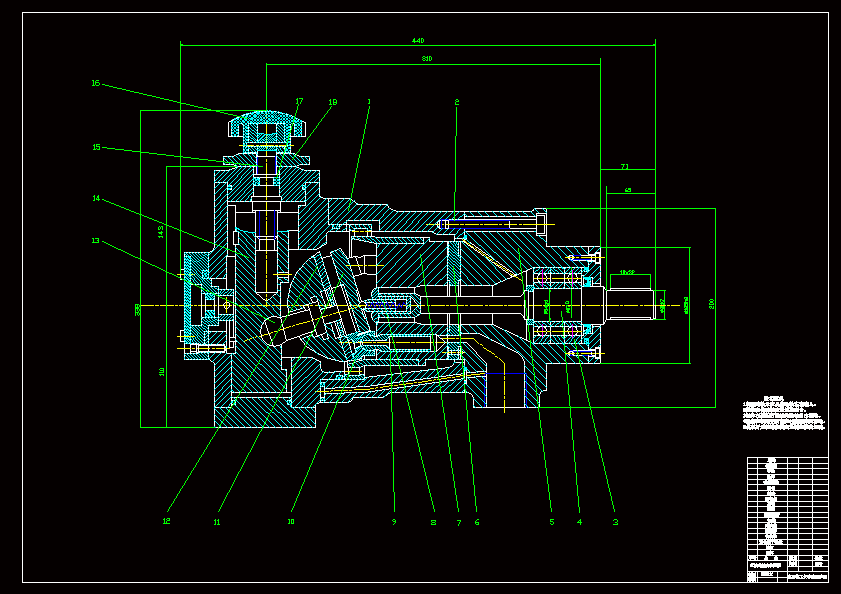Click part callout number 16
The height and width of the screenshot is (594, 841).
tap(96, 84)
